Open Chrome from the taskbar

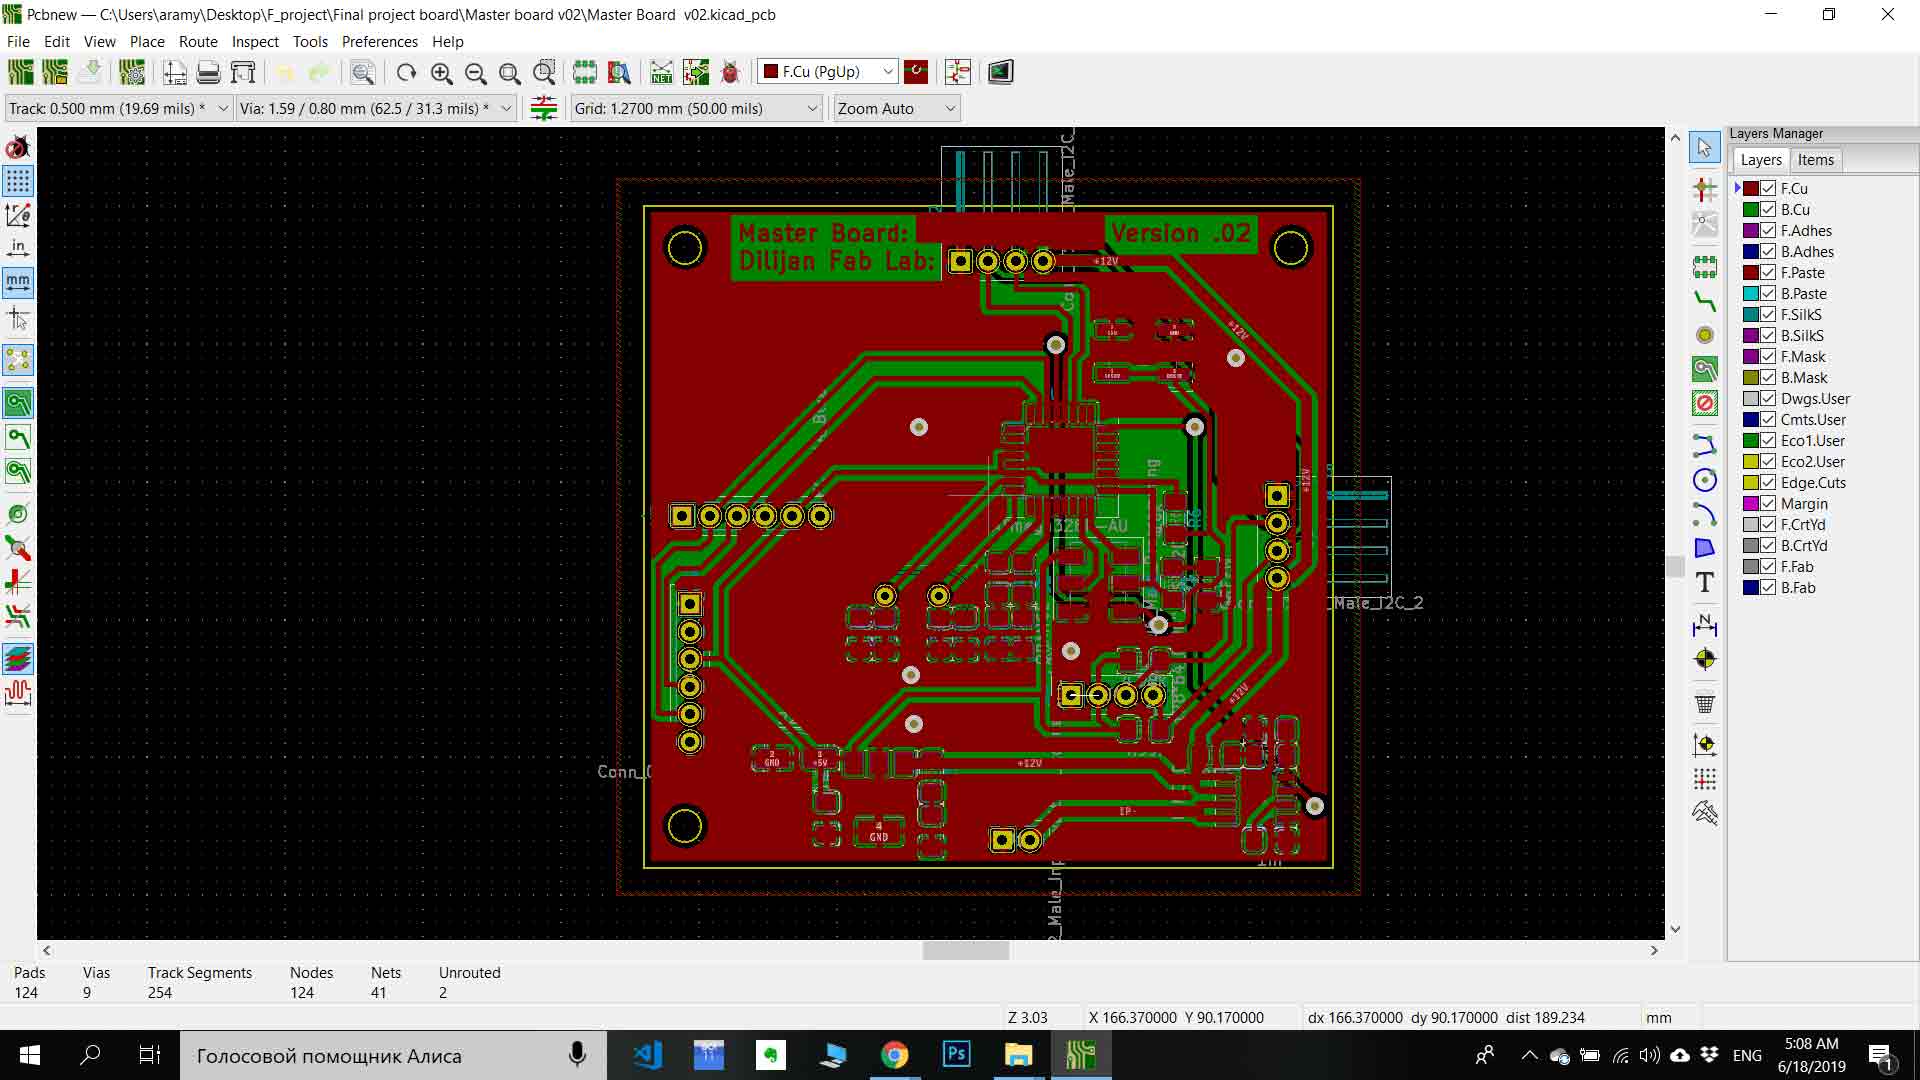click(x=894, y=1055)
